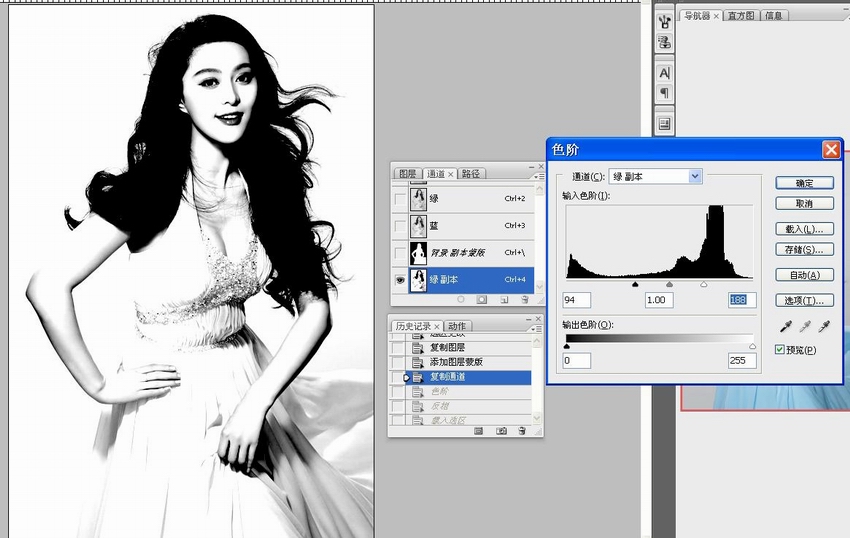The width and height of the screenshot is (850, 538).
Task: Show the 蓝 channel visibility box
Action: coord(400,226)
